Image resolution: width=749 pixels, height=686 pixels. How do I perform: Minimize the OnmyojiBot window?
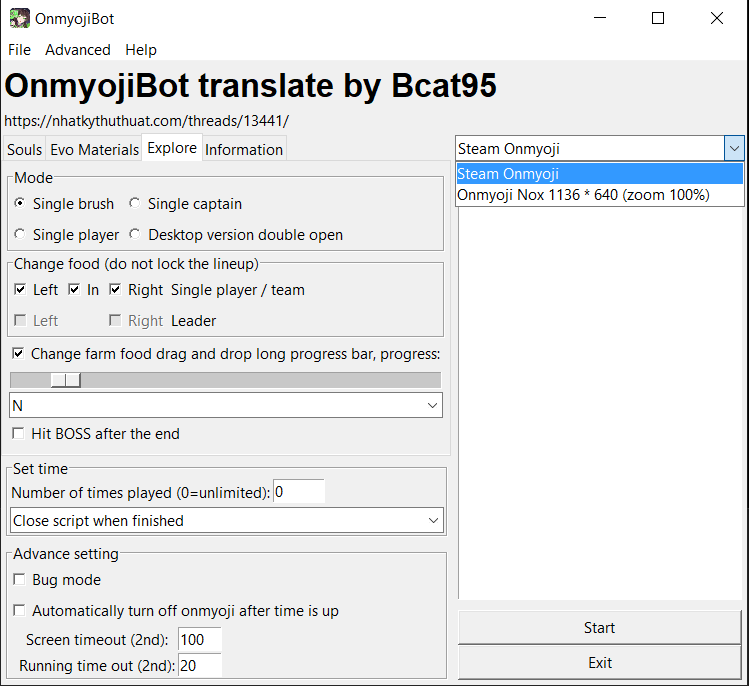[600, 18]
